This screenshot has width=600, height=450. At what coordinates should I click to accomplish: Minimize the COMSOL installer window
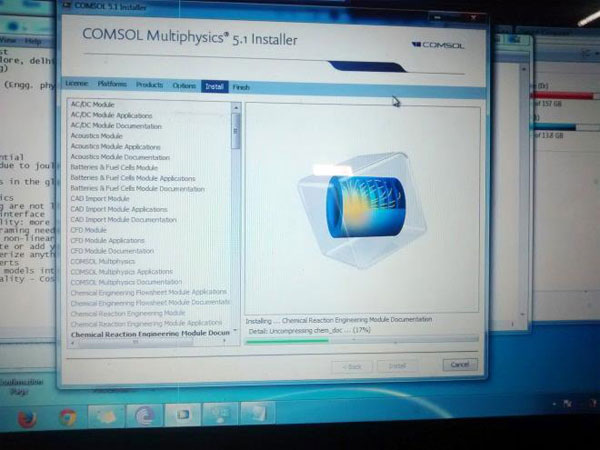pos(437,17)
